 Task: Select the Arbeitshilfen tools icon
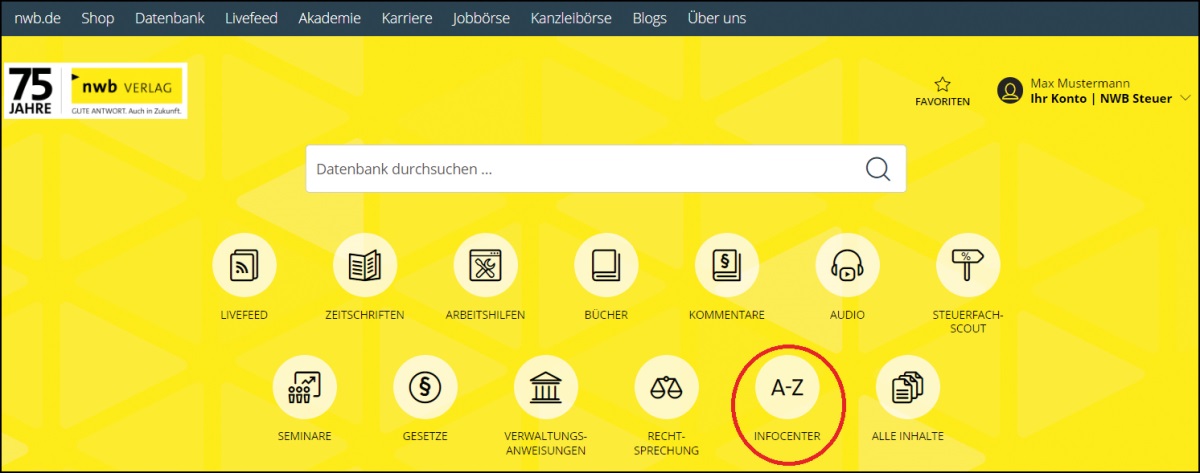coord(485,266)
